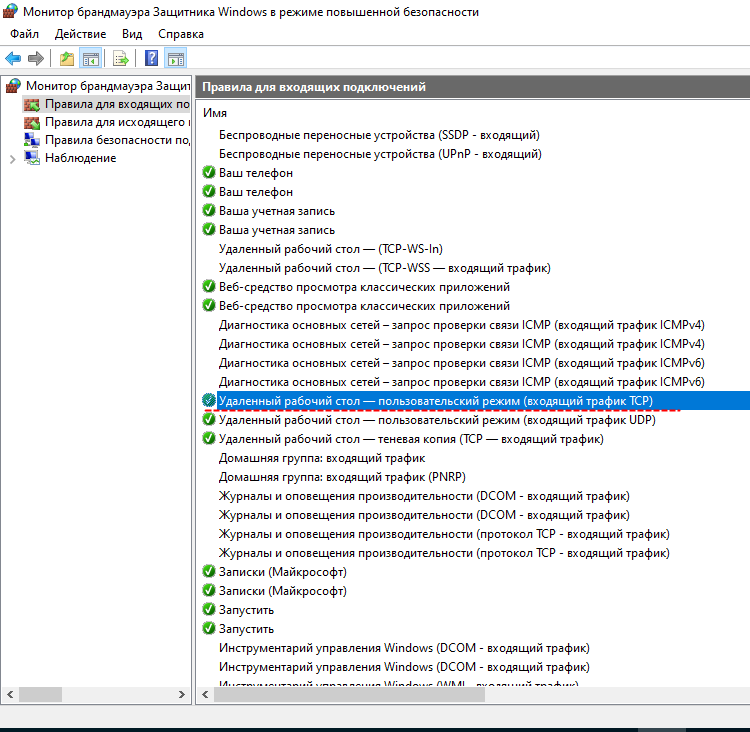Select the UPnP - входящий wireless devices rule

point(380,154)
